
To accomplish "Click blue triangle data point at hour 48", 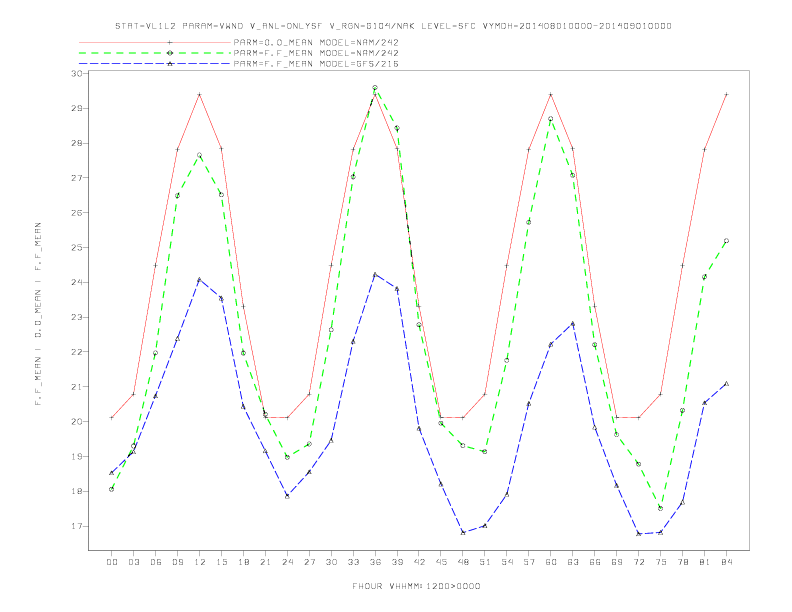I will pyautogui.click(x=463, y=532).
